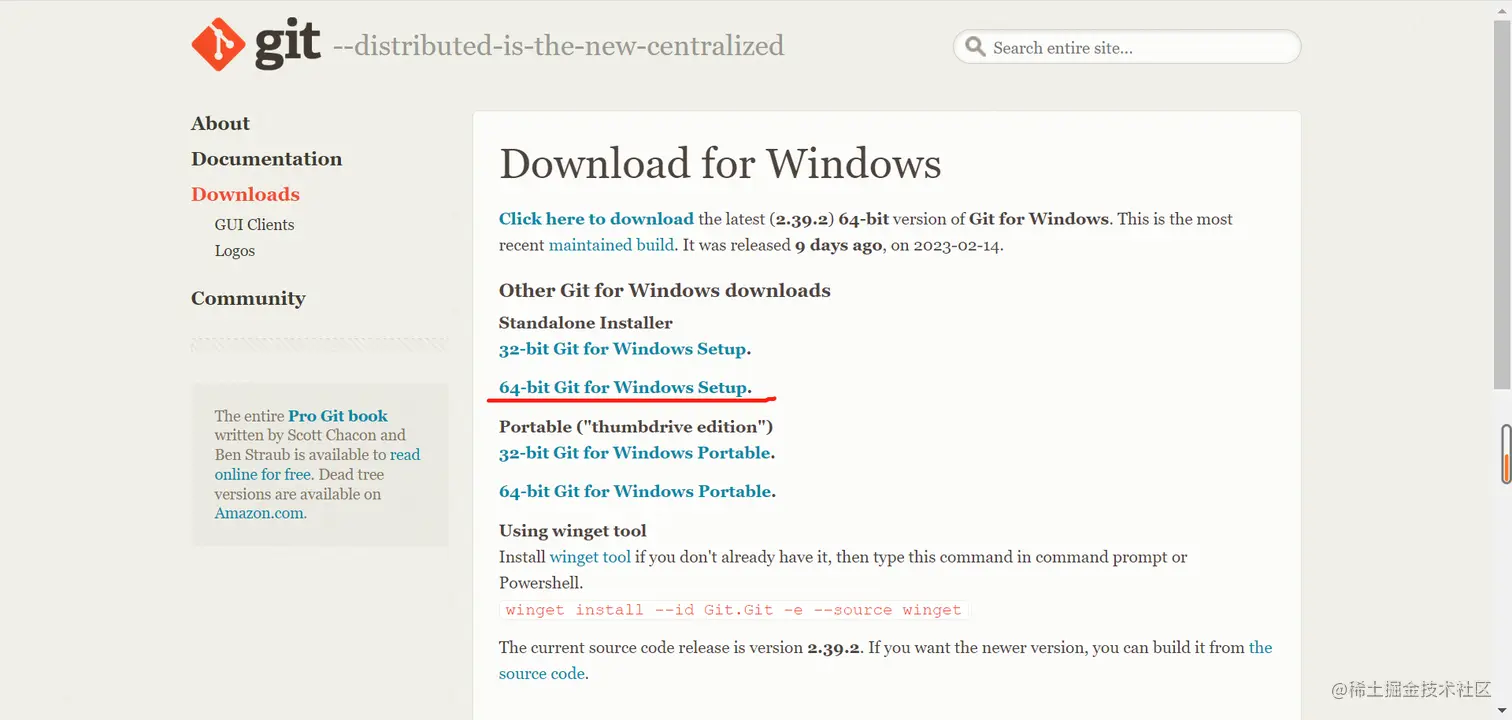This screenshot has height=720, width=1512.
Task: Open the Pro Git book link
Action: click(x=337, y=416)
